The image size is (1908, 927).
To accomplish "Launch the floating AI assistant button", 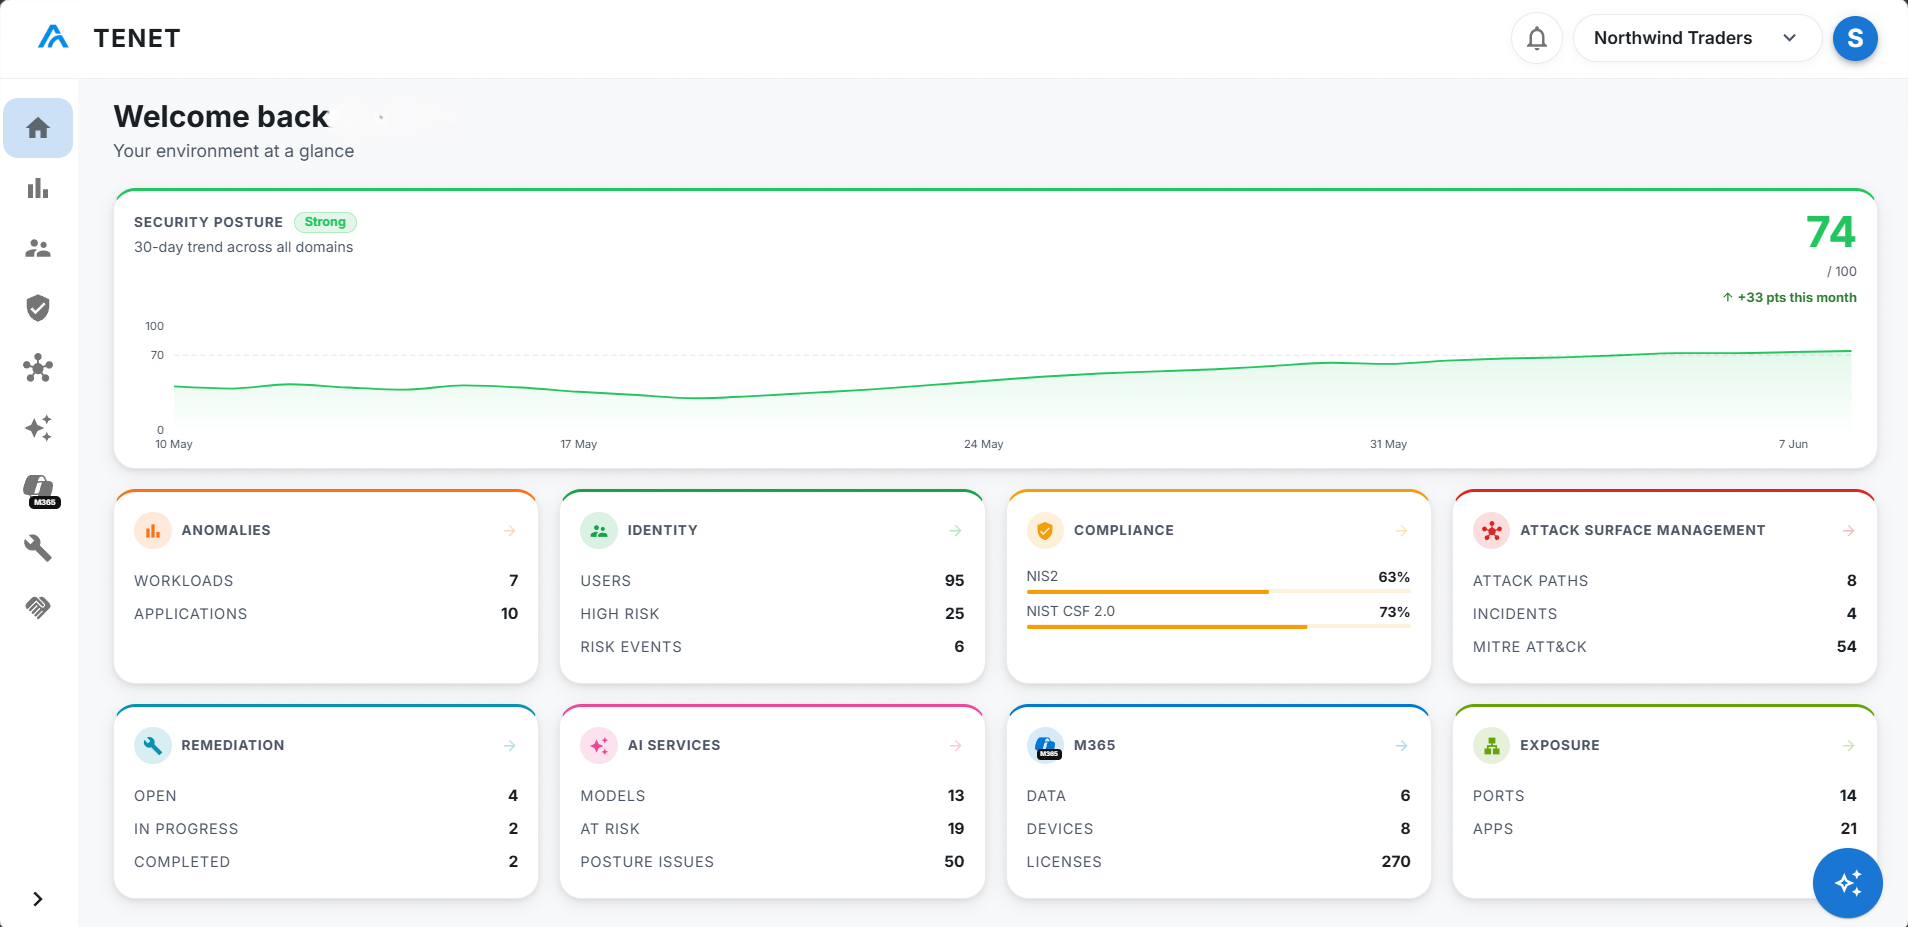I will (1847, 883).
